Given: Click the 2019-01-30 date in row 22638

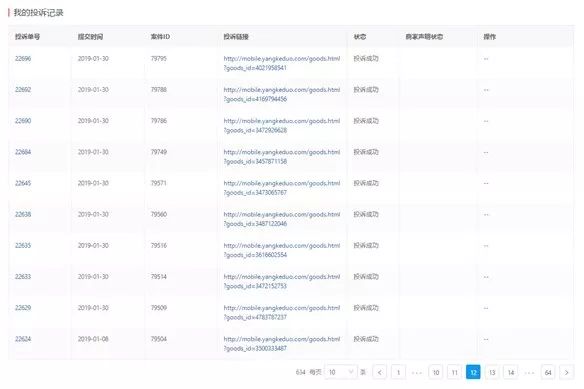Looking at the screenshot, I should click(93, 214).
